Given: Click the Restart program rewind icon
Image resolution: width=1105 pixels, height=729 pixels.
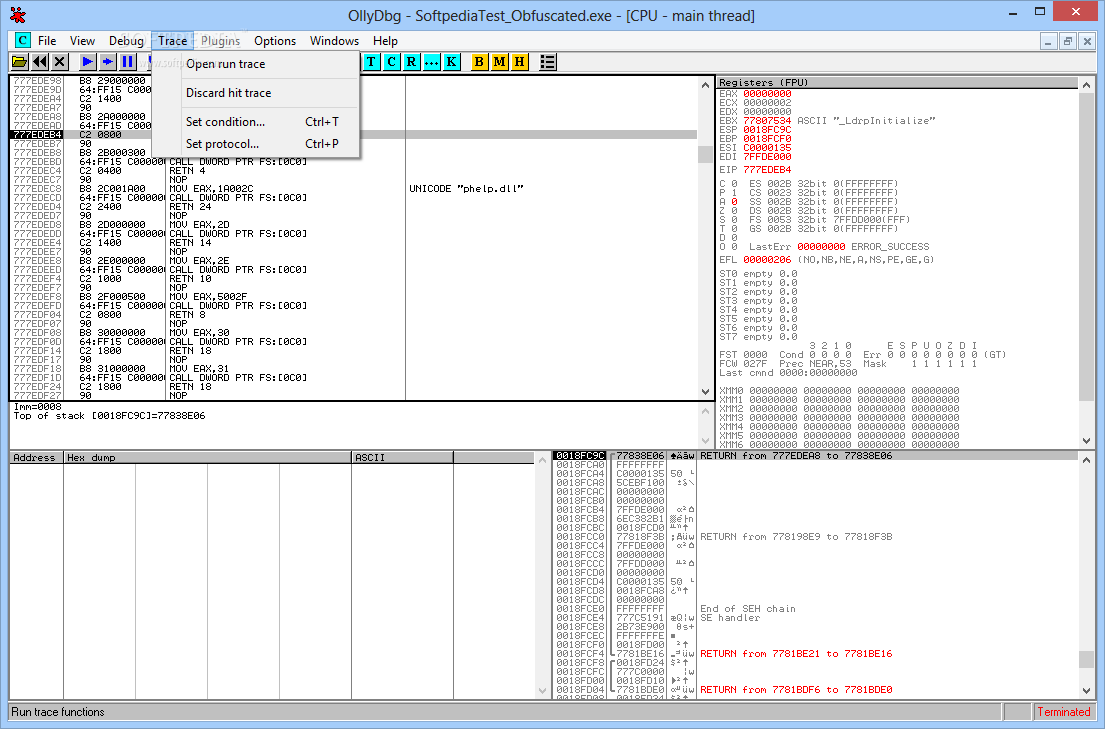Looking at the screenshot, I should (39, 62).
